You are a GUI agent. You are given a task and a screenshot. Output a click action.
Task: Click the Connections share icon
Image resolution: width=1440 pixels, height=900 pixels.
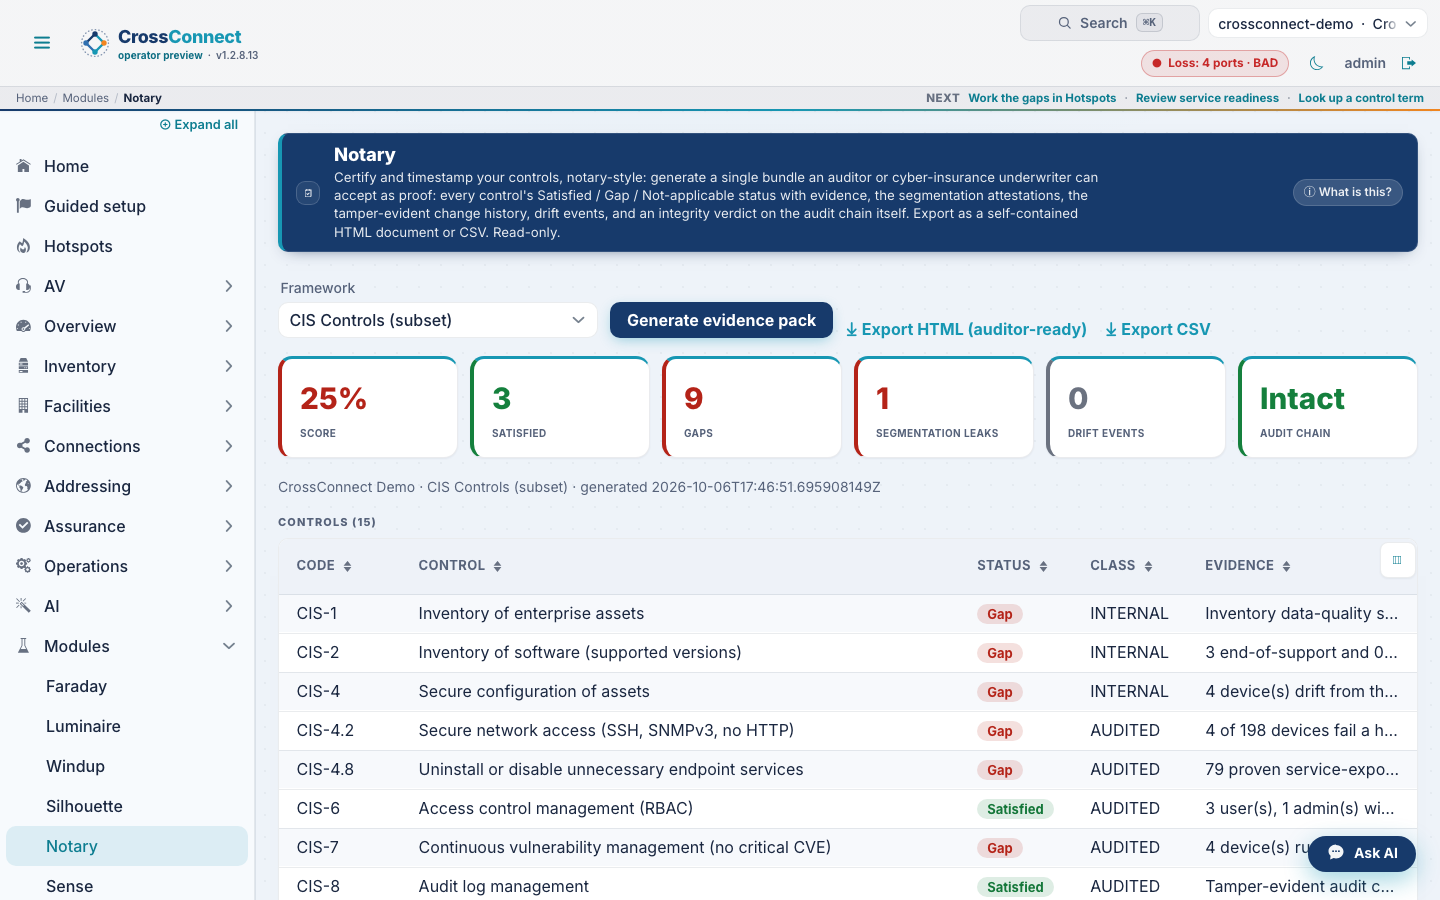coord(24,446)
